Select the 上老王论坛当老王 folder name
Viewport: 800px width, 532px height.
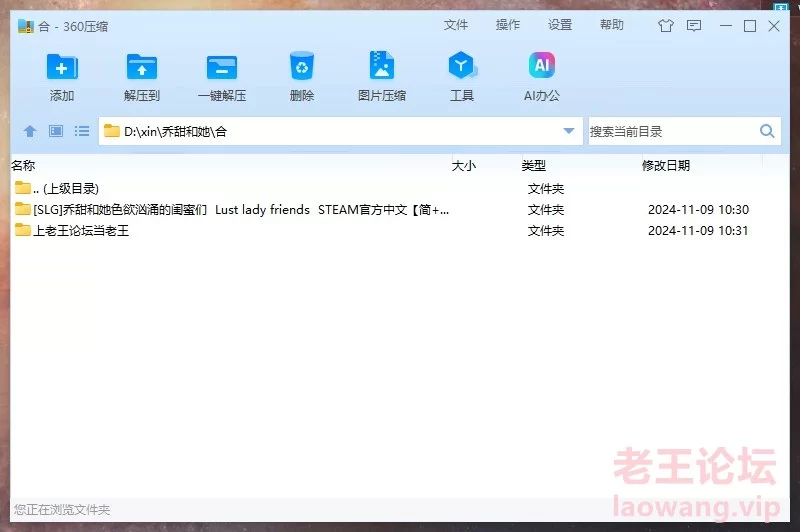(x=81, y=231)
